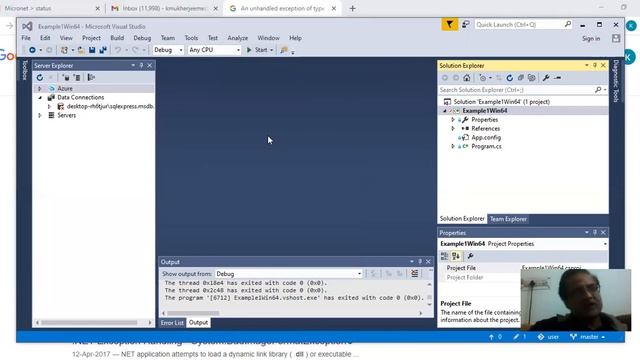Open the Start button dropdown arrow
Screen dimensions: 640x360
[x=271, y=50]
